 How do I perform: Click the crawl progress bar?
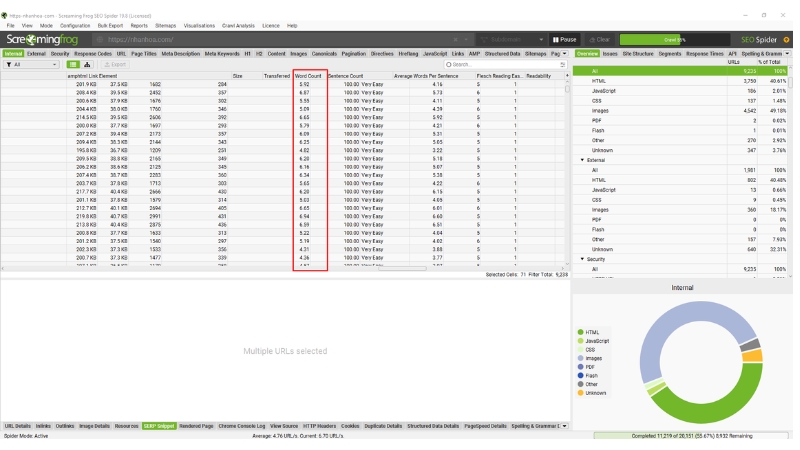(674, 40)
